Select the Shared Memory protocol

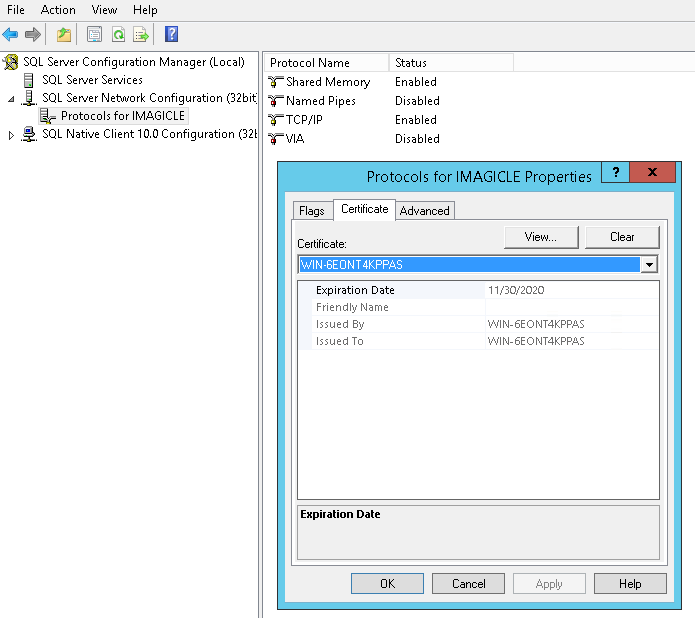(327, 82)
